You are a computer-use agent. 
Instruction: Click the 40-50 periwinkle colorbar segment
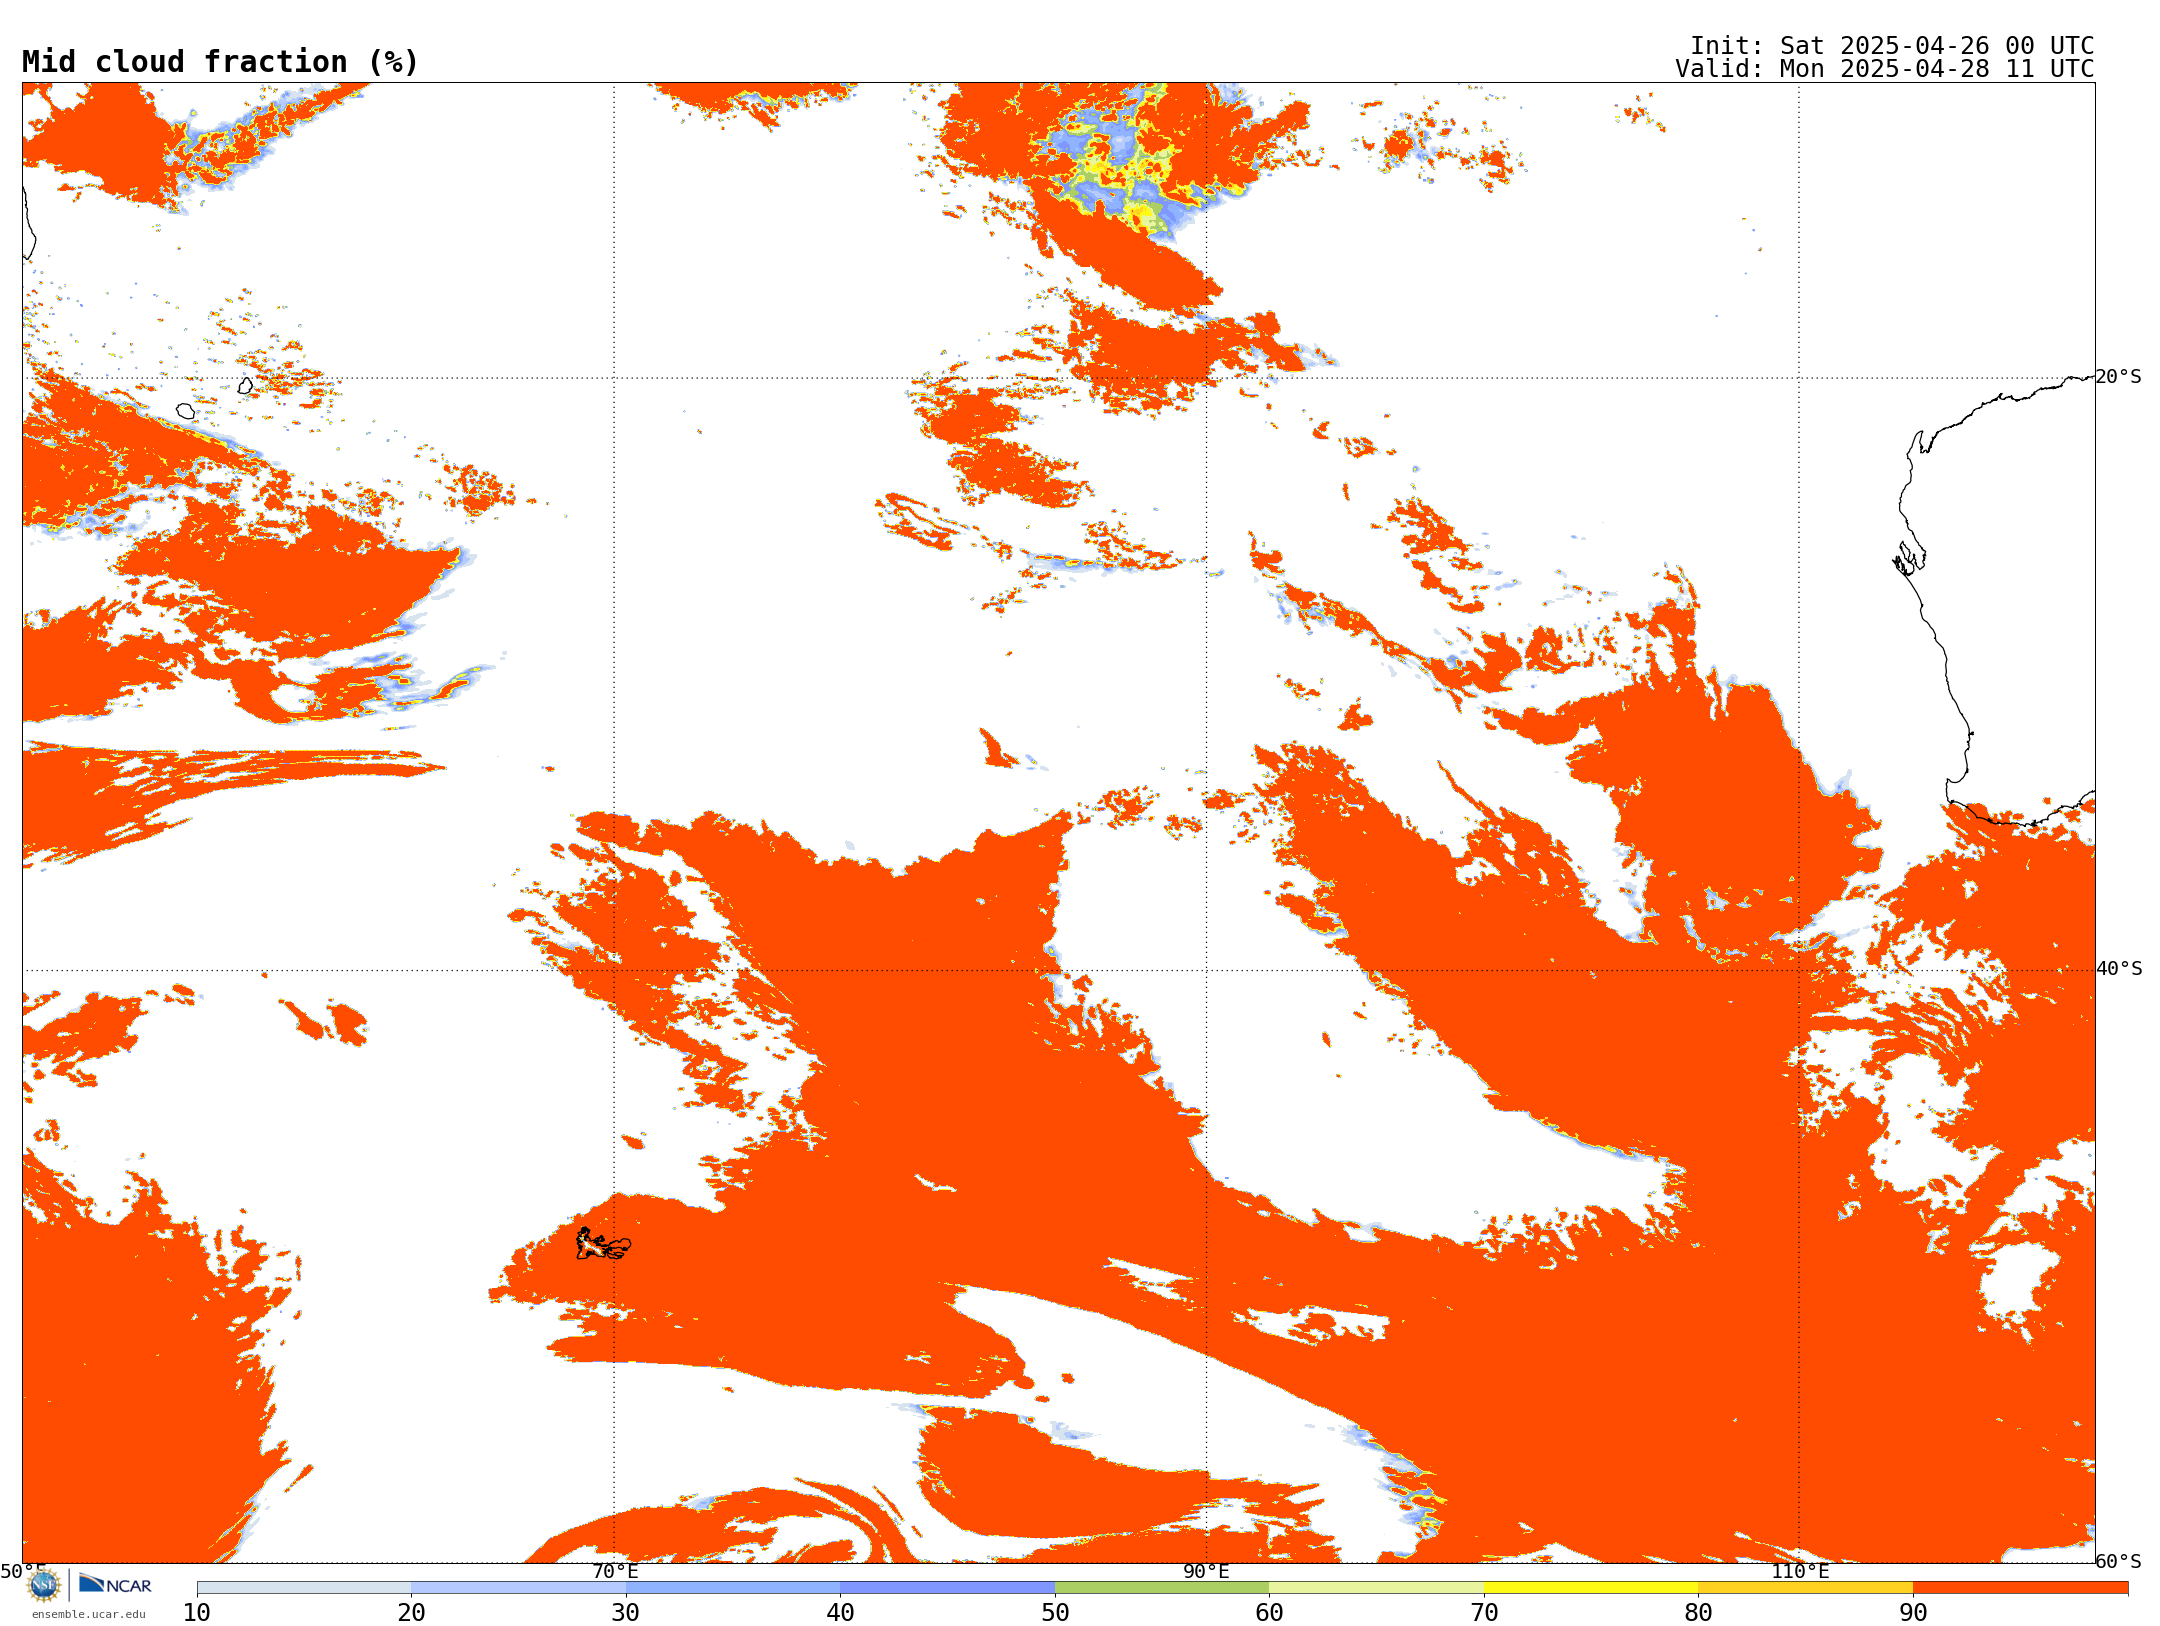coord(948,1588)
